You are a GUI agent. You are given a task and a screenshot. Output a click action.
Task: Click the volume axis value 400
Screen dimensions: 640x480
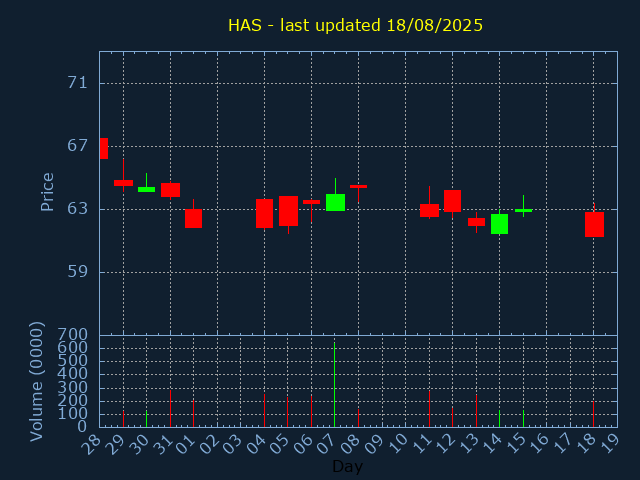[x=73, y=374]
